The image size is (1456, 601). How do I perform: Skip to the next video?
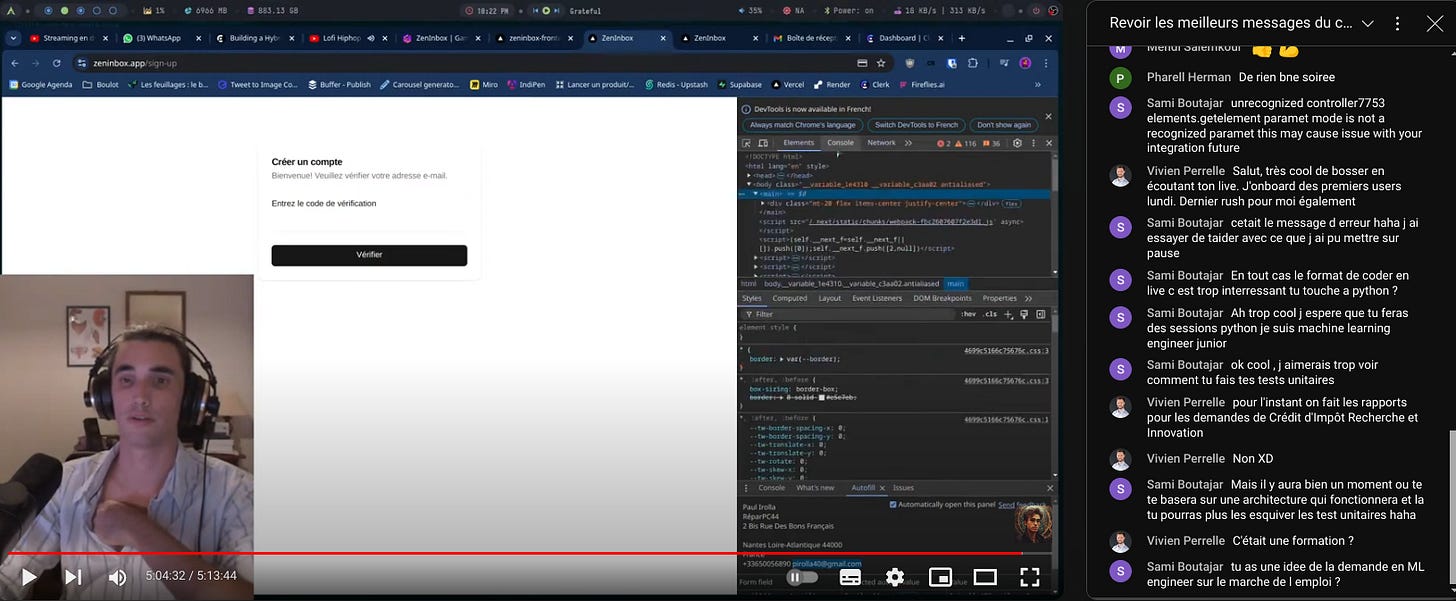point(73,576)
